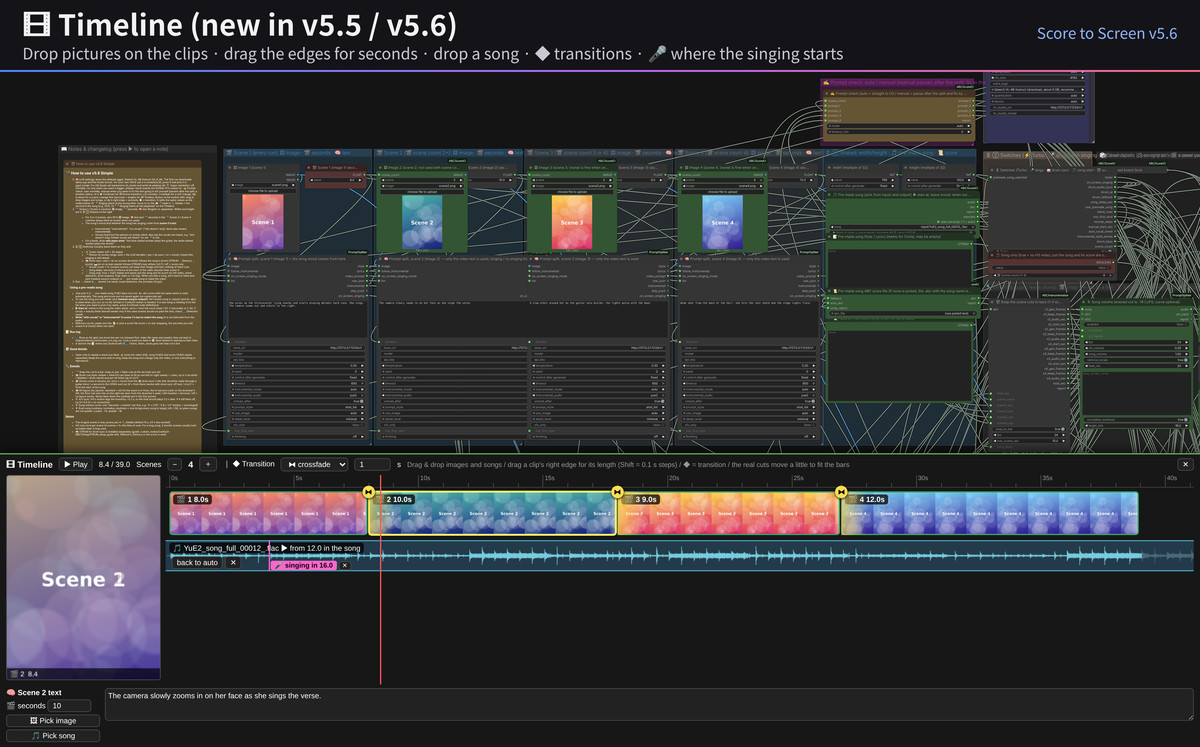The image size is (1200, 747).
Task: Click the X next to 'back to auto'
Action: pos(233,563)
